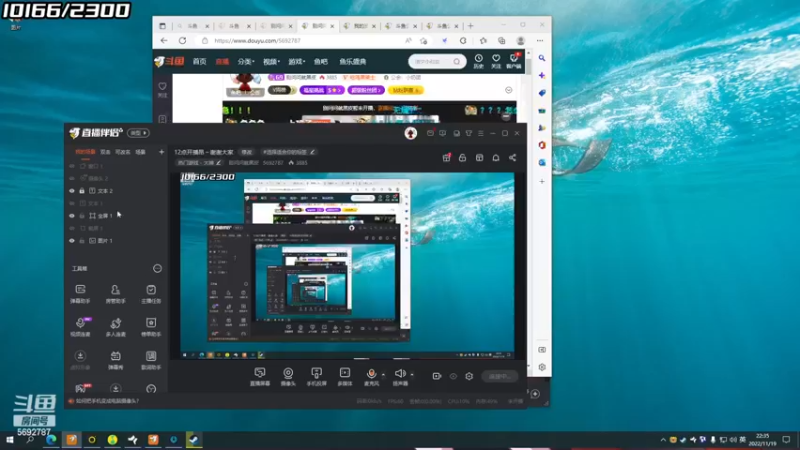Image resolution: width=800 pixels, height=450 pixels.
Task: Open the gift box icon above preview
Action: 446,158
